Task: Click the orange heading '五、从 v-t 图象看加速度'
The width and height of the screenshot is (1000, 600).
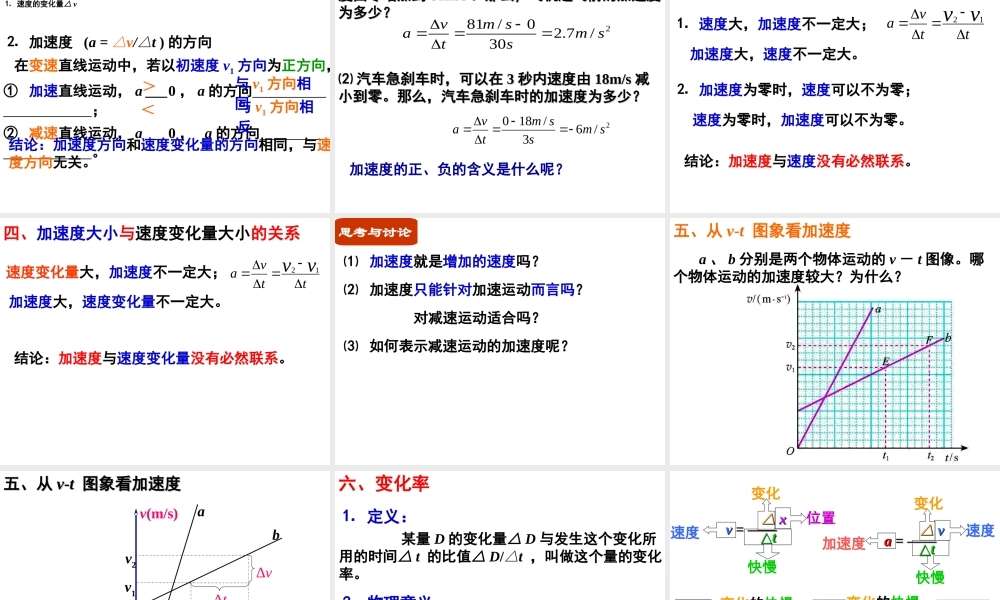Action: tap(763, 231)
